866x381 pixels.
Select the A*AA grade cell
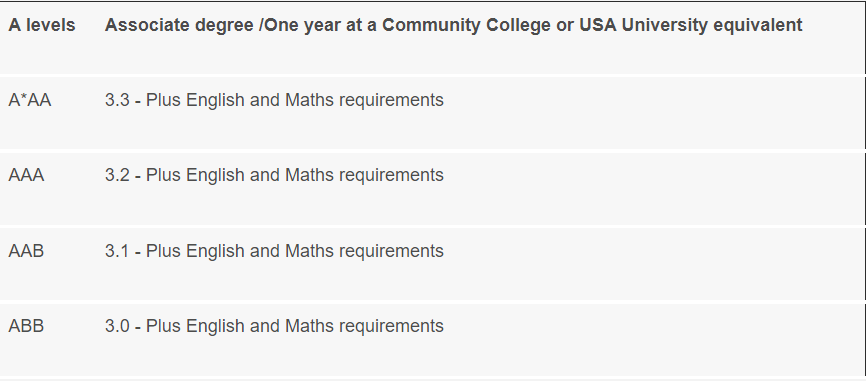coord(30,100)
